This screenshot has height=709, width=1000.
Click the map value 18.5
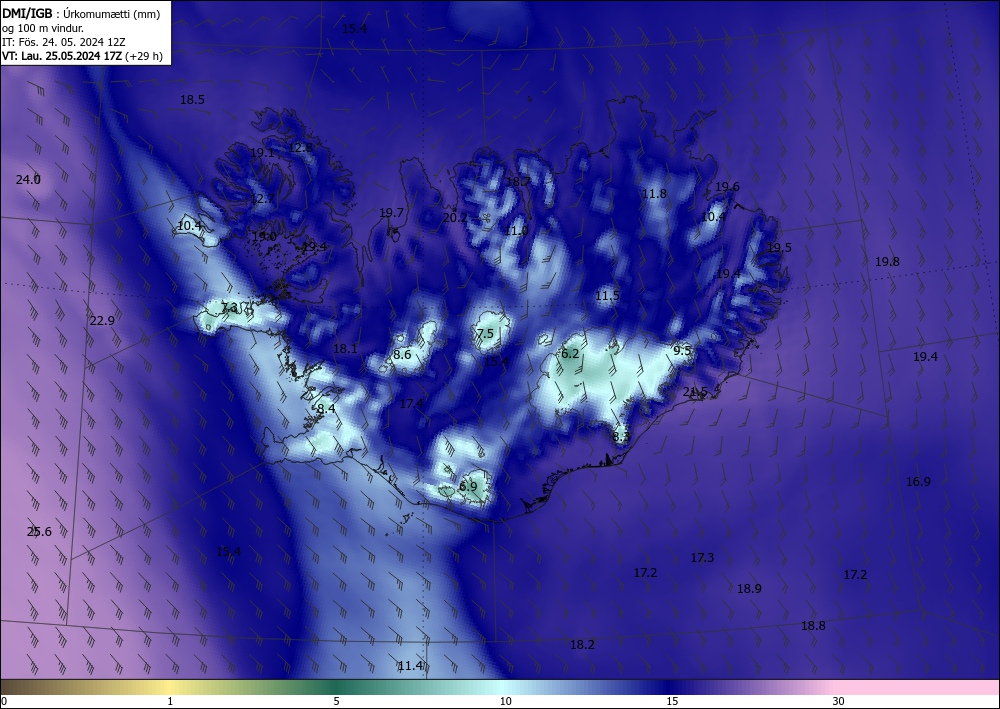tap(192, 99)
